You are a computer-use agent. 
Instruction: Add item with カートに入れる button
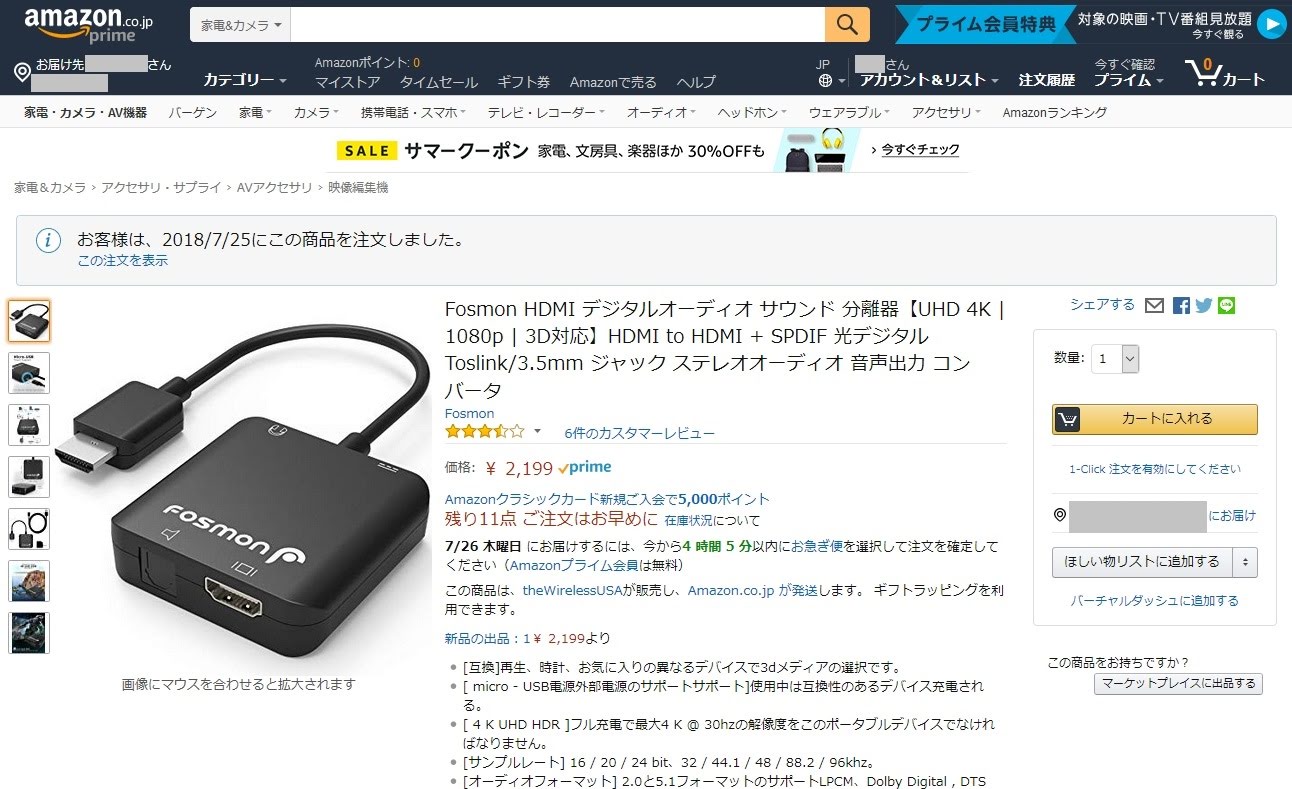(1155, 419)
